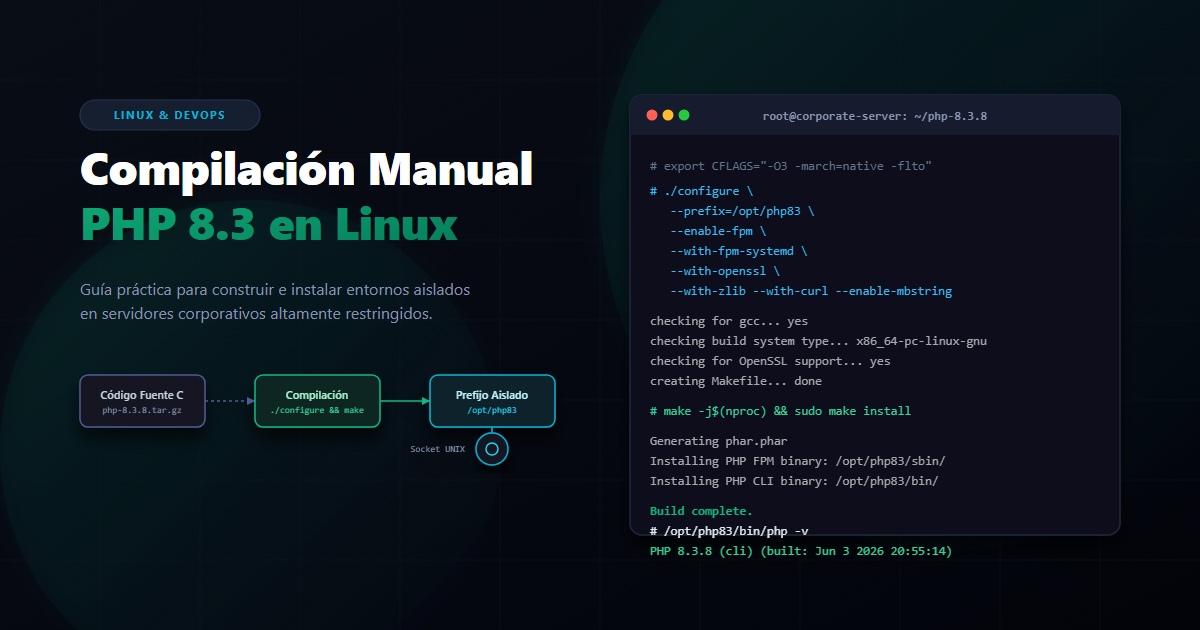Click the Installing PHP FPM binary line
Screen dimensions: 1200x630
point(797,461)
